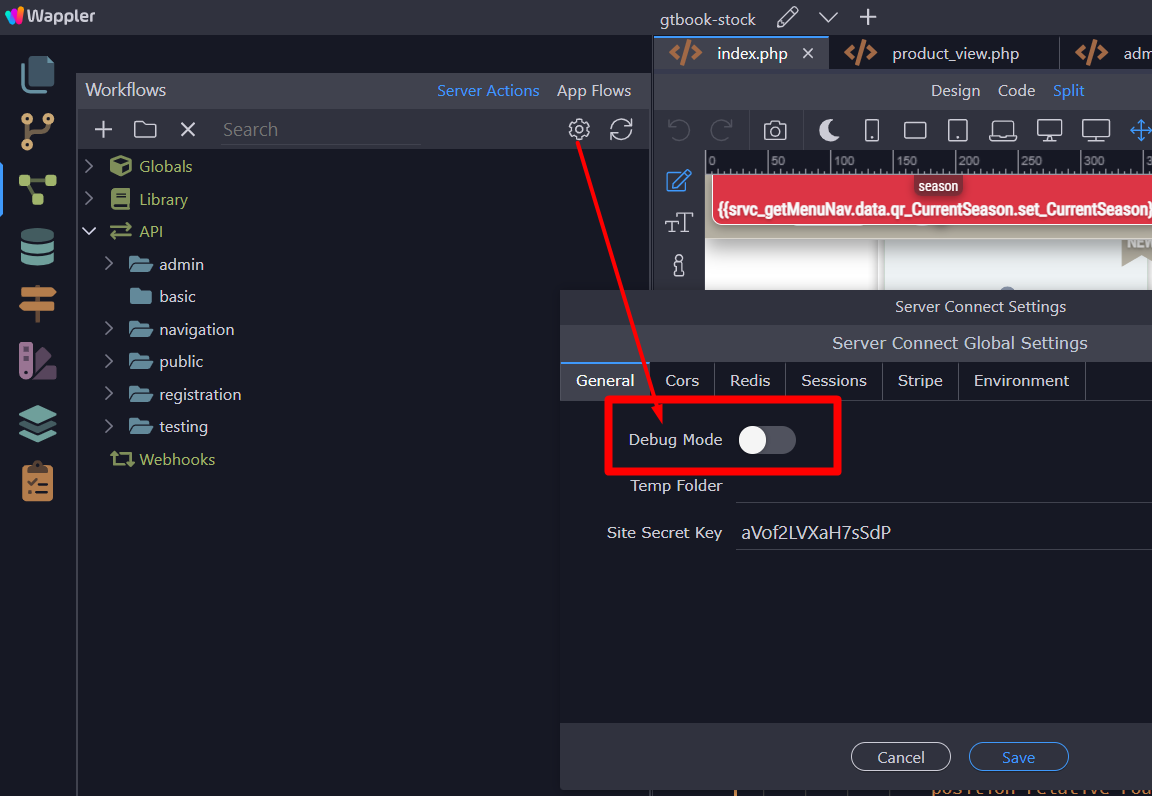Switch editor to Code view
This screenshot has width=1152, height=796.
pos(1016,90)
